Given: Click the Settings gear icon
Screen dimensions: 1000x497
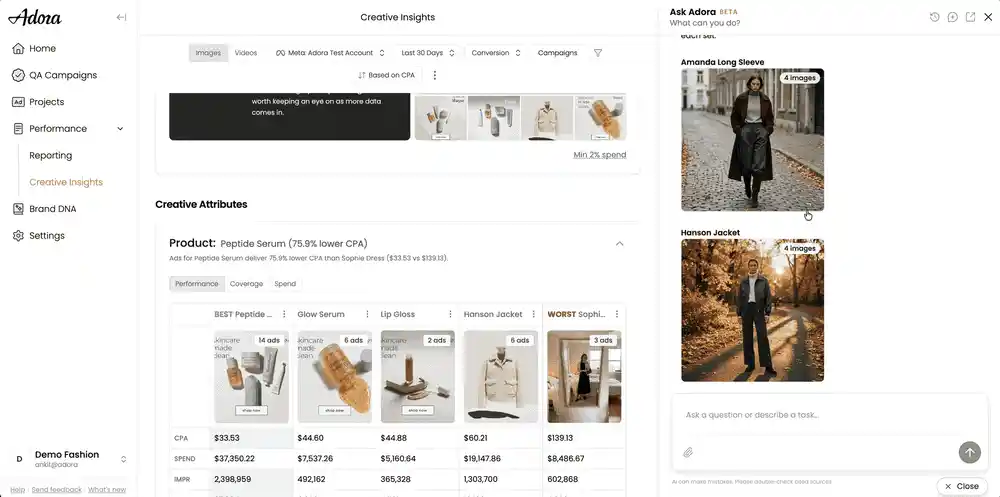Looking at the screenshot, I should pos(18,236).
